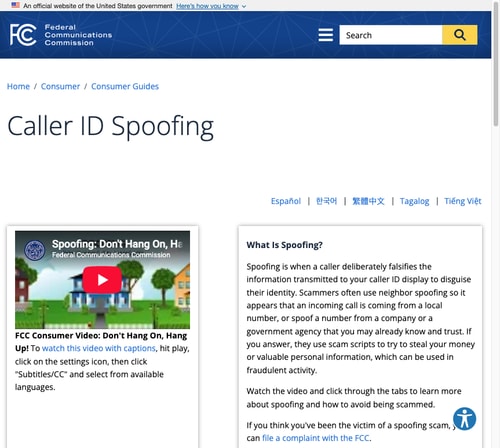Click the FCC seal channel icon on video
Image resolution: width=500 pixels, height=448 pixels.
(x=35, y=250)
